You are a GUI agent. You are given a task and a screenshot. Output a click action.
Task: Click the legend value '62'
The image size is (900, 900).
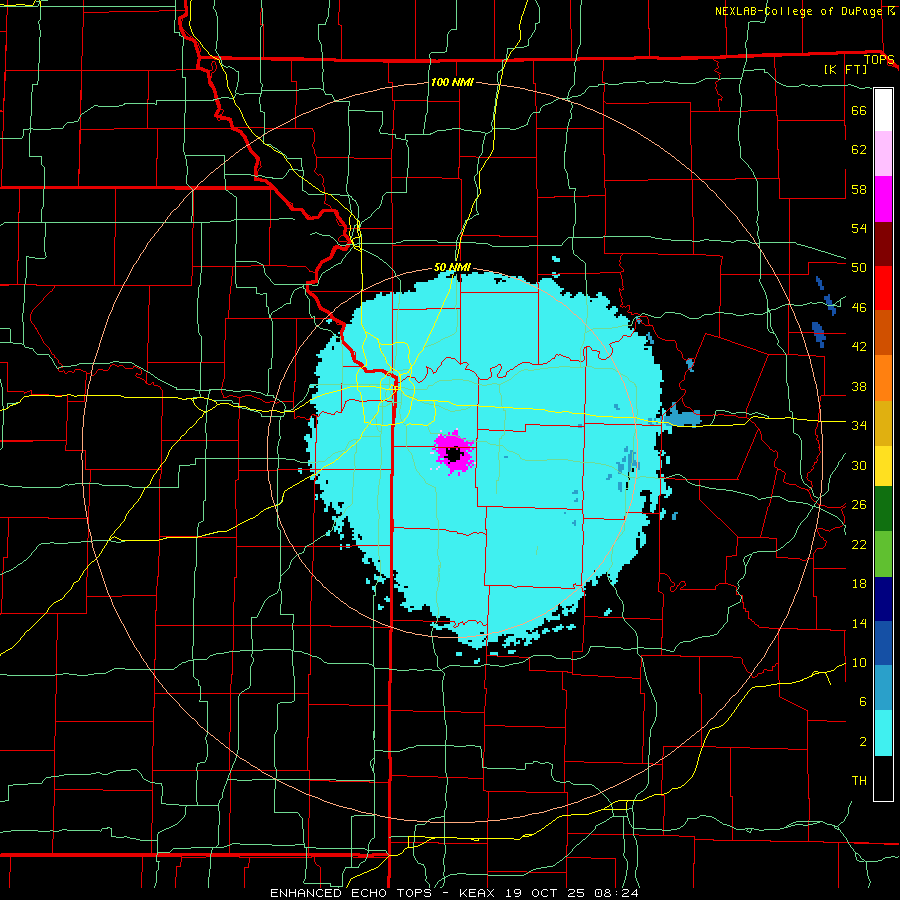click(859, 150)
